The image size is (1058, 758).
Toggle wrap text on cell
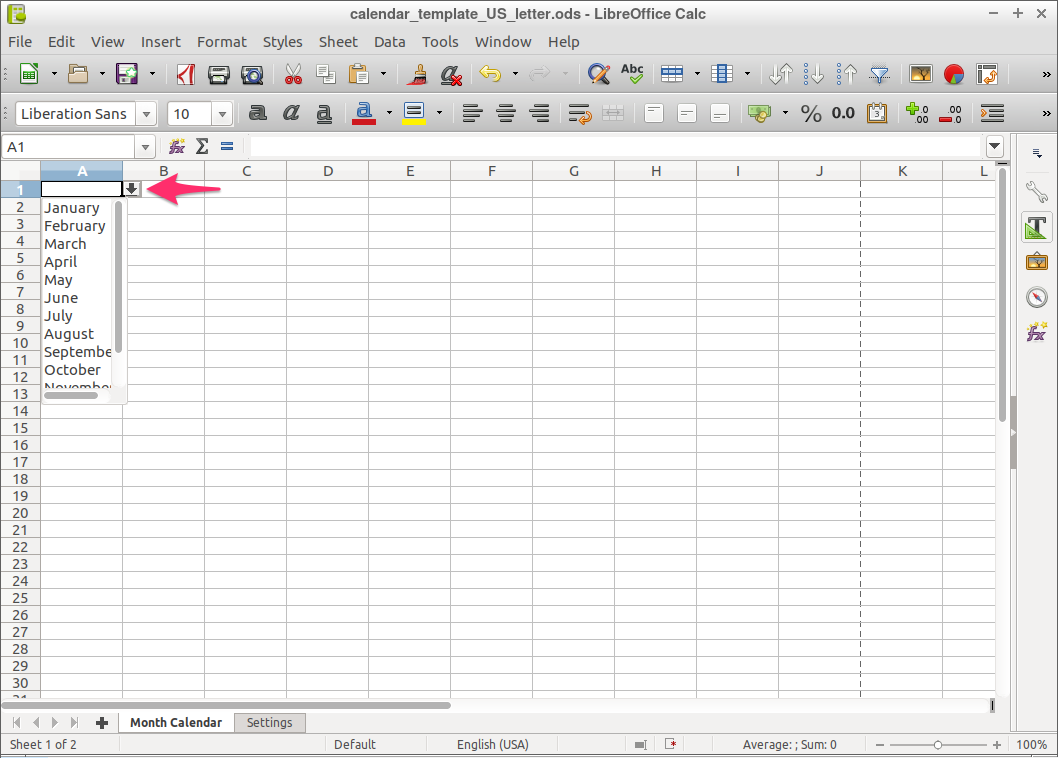pos(579,113)
